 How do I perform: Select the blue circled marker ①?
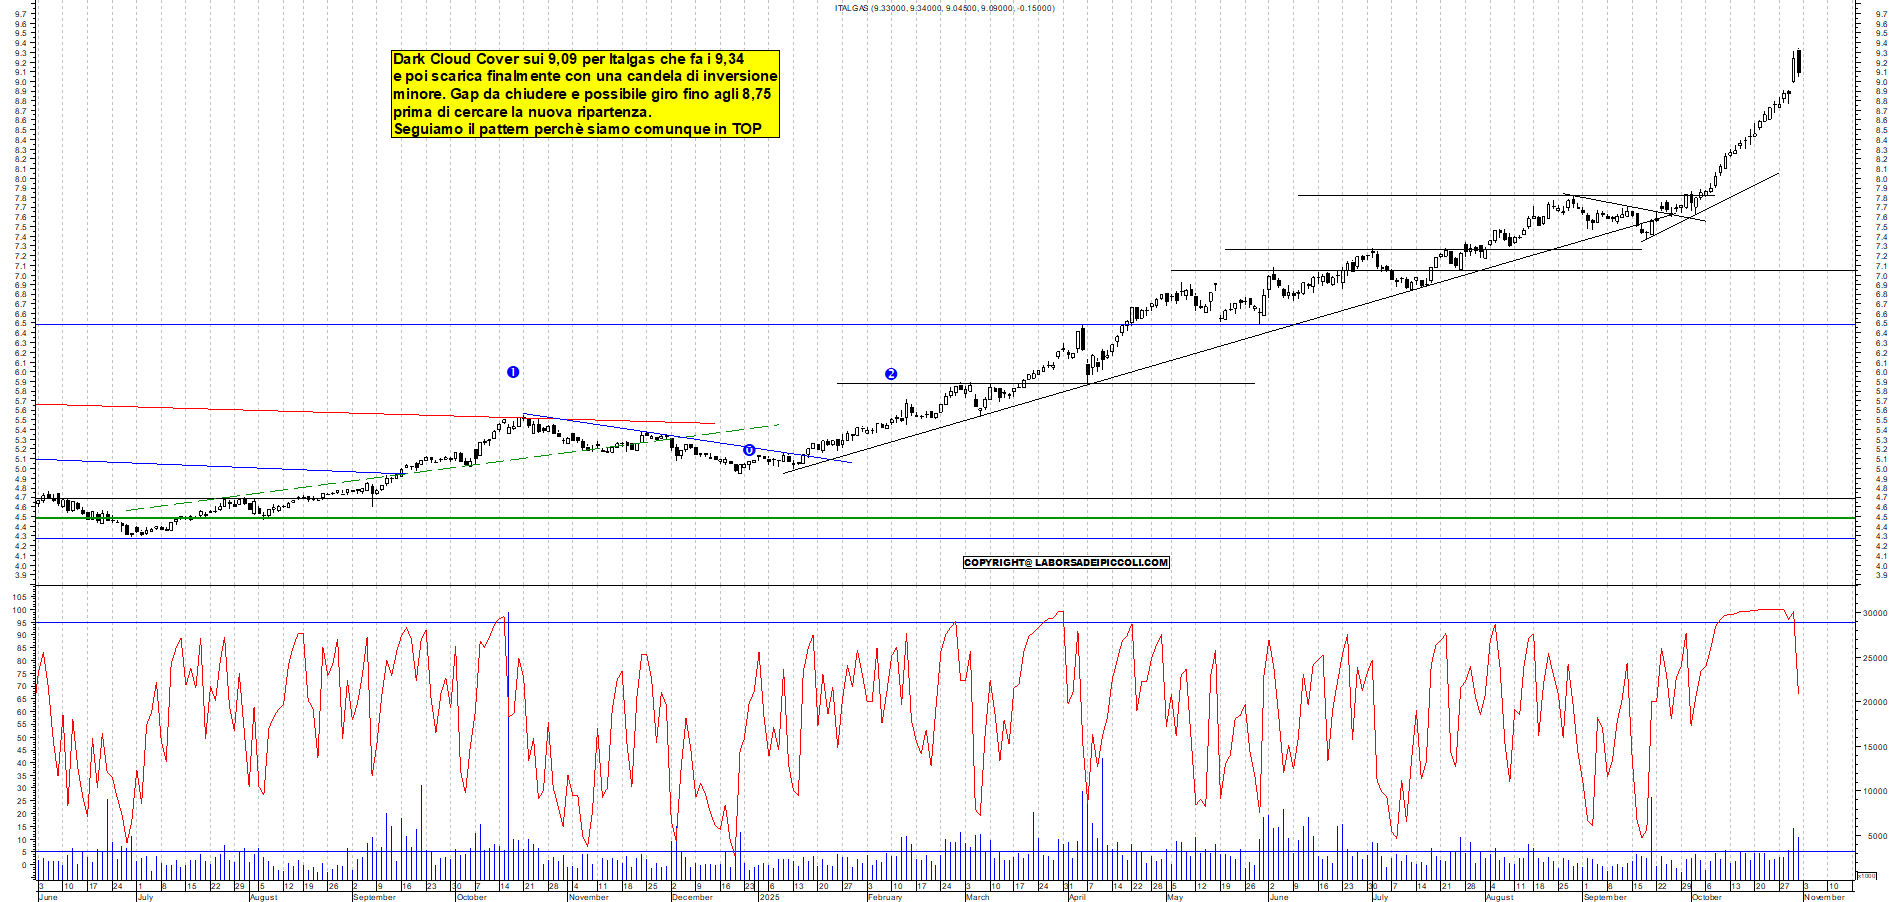pyautogui.click(x=513, y=372)
